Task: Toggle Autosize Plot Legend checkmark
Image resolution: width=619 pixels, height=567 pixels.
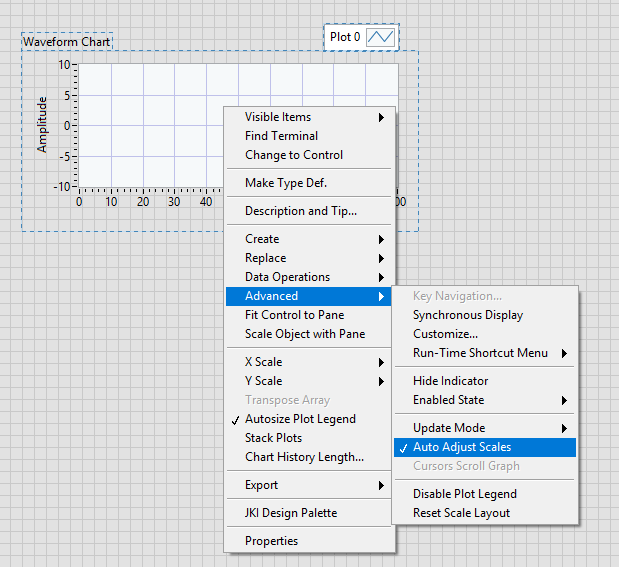Action: click(300, 419)
